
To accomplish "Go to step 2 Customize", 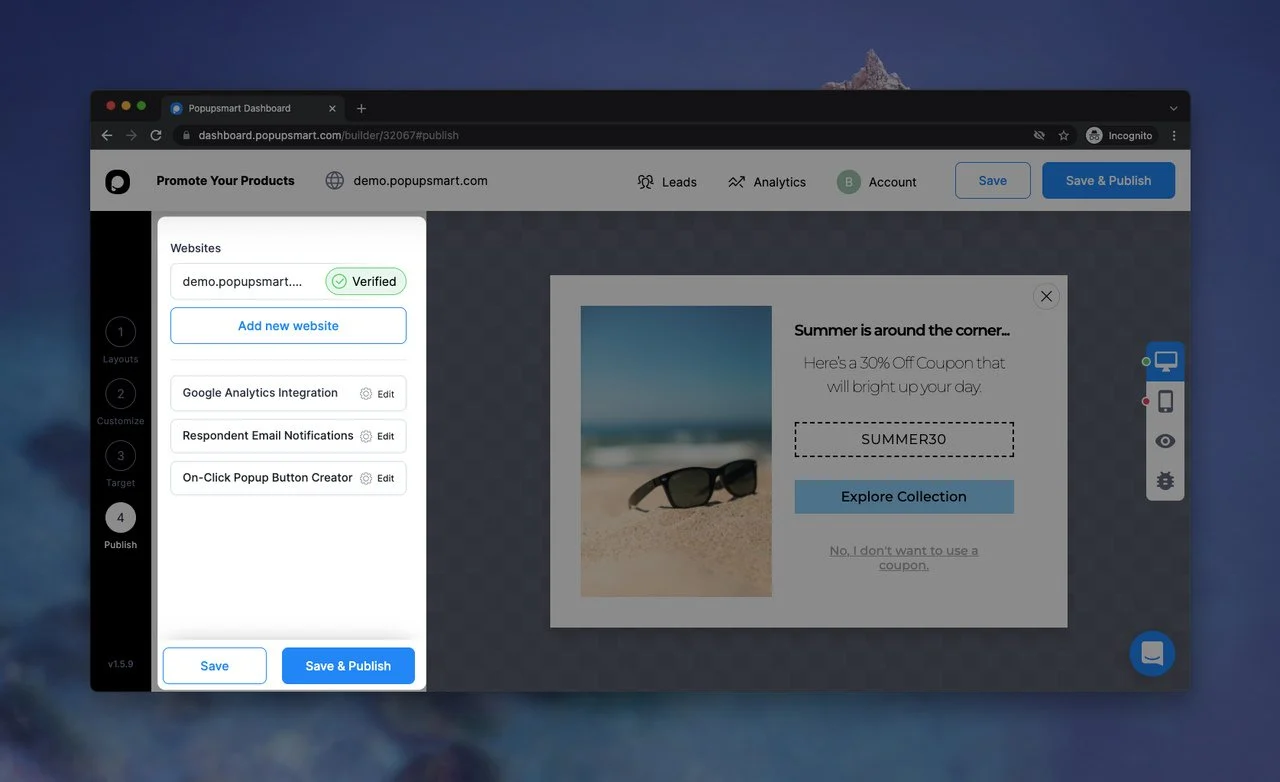I will pyautogui.click(x=121, y=394).
